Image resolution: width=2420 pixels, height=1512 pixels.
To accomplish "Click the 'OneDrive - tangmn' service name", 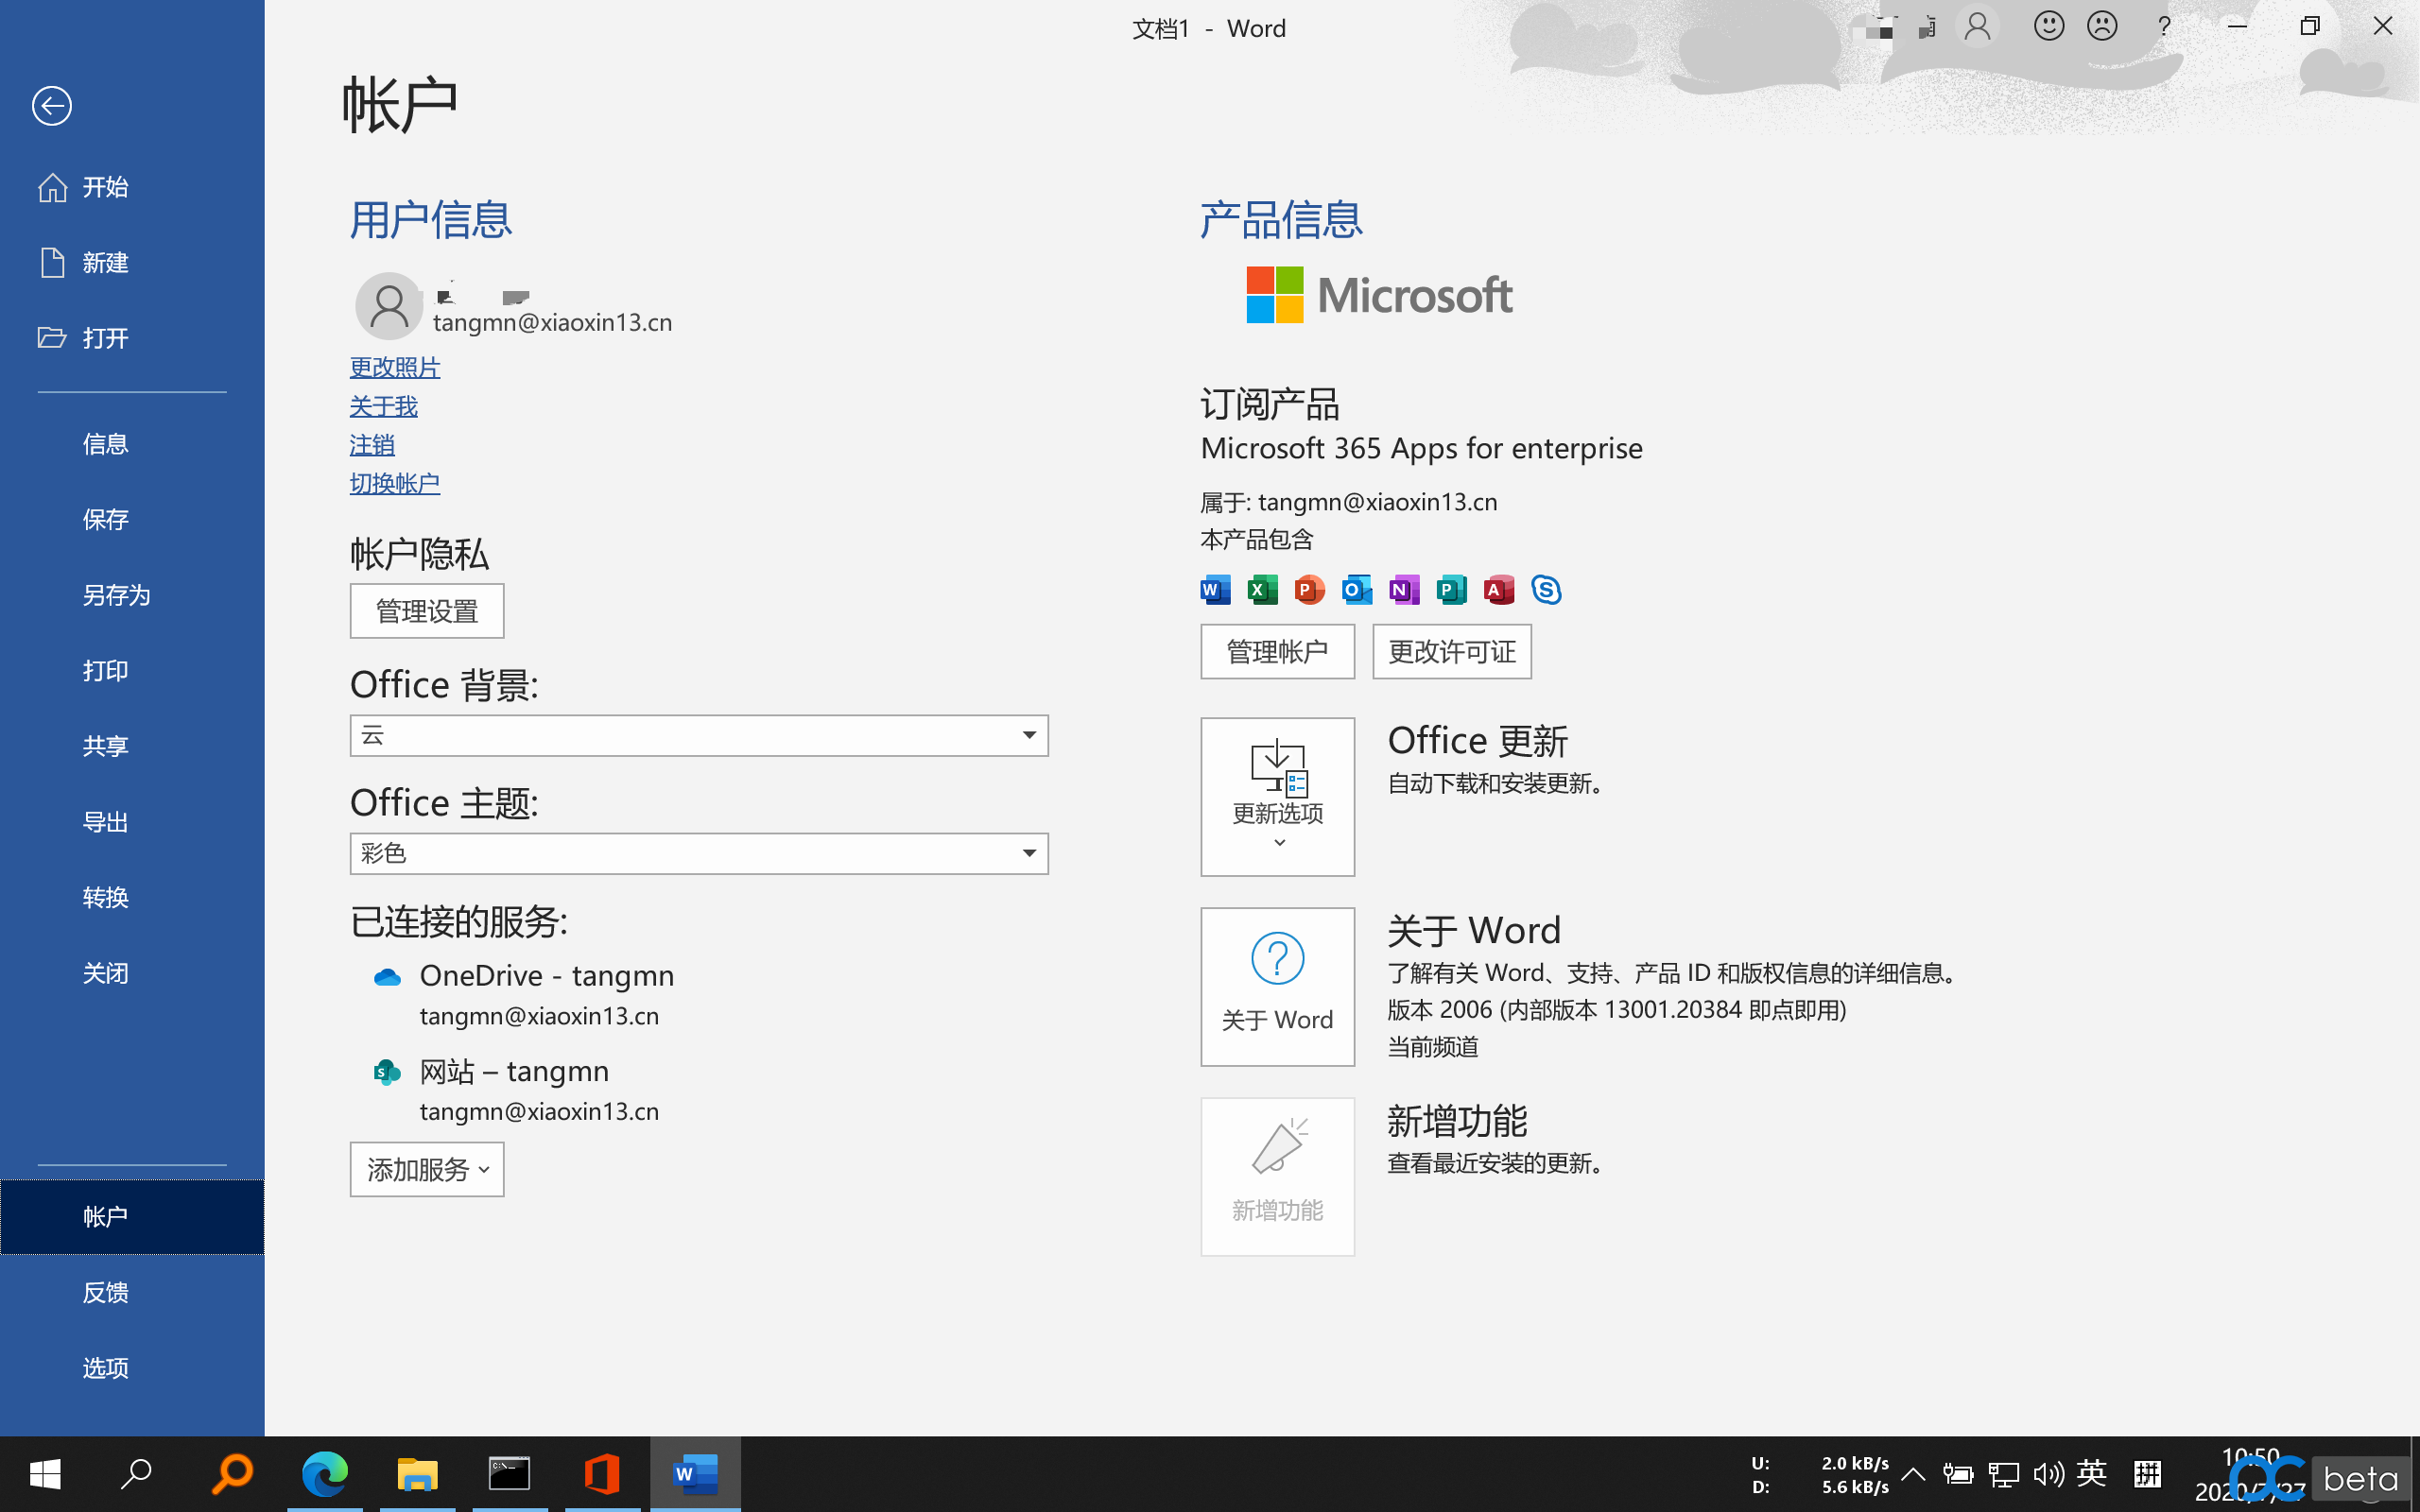I will point(547,976).
